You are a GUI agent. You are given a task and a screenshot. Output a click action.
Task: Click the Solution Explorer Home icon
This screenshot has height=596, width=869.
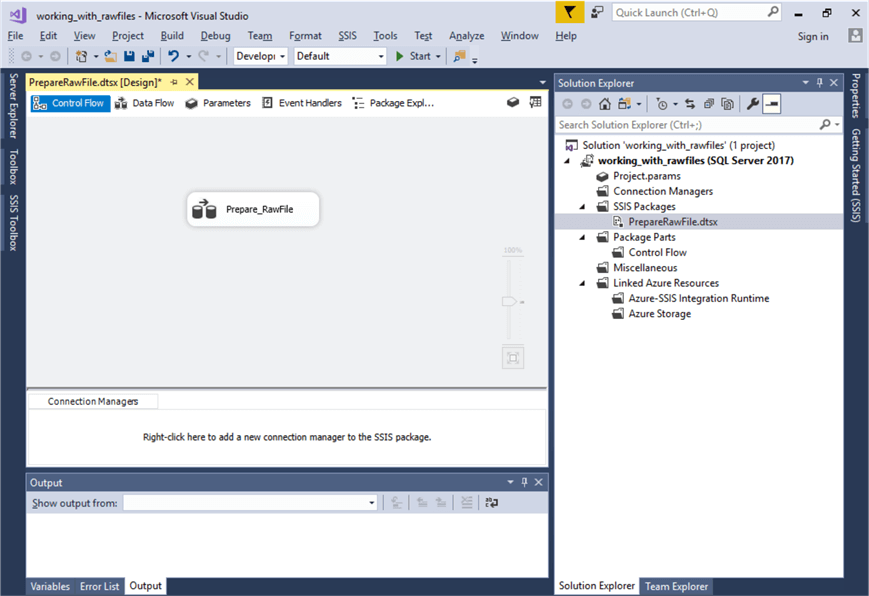[605, 104]
